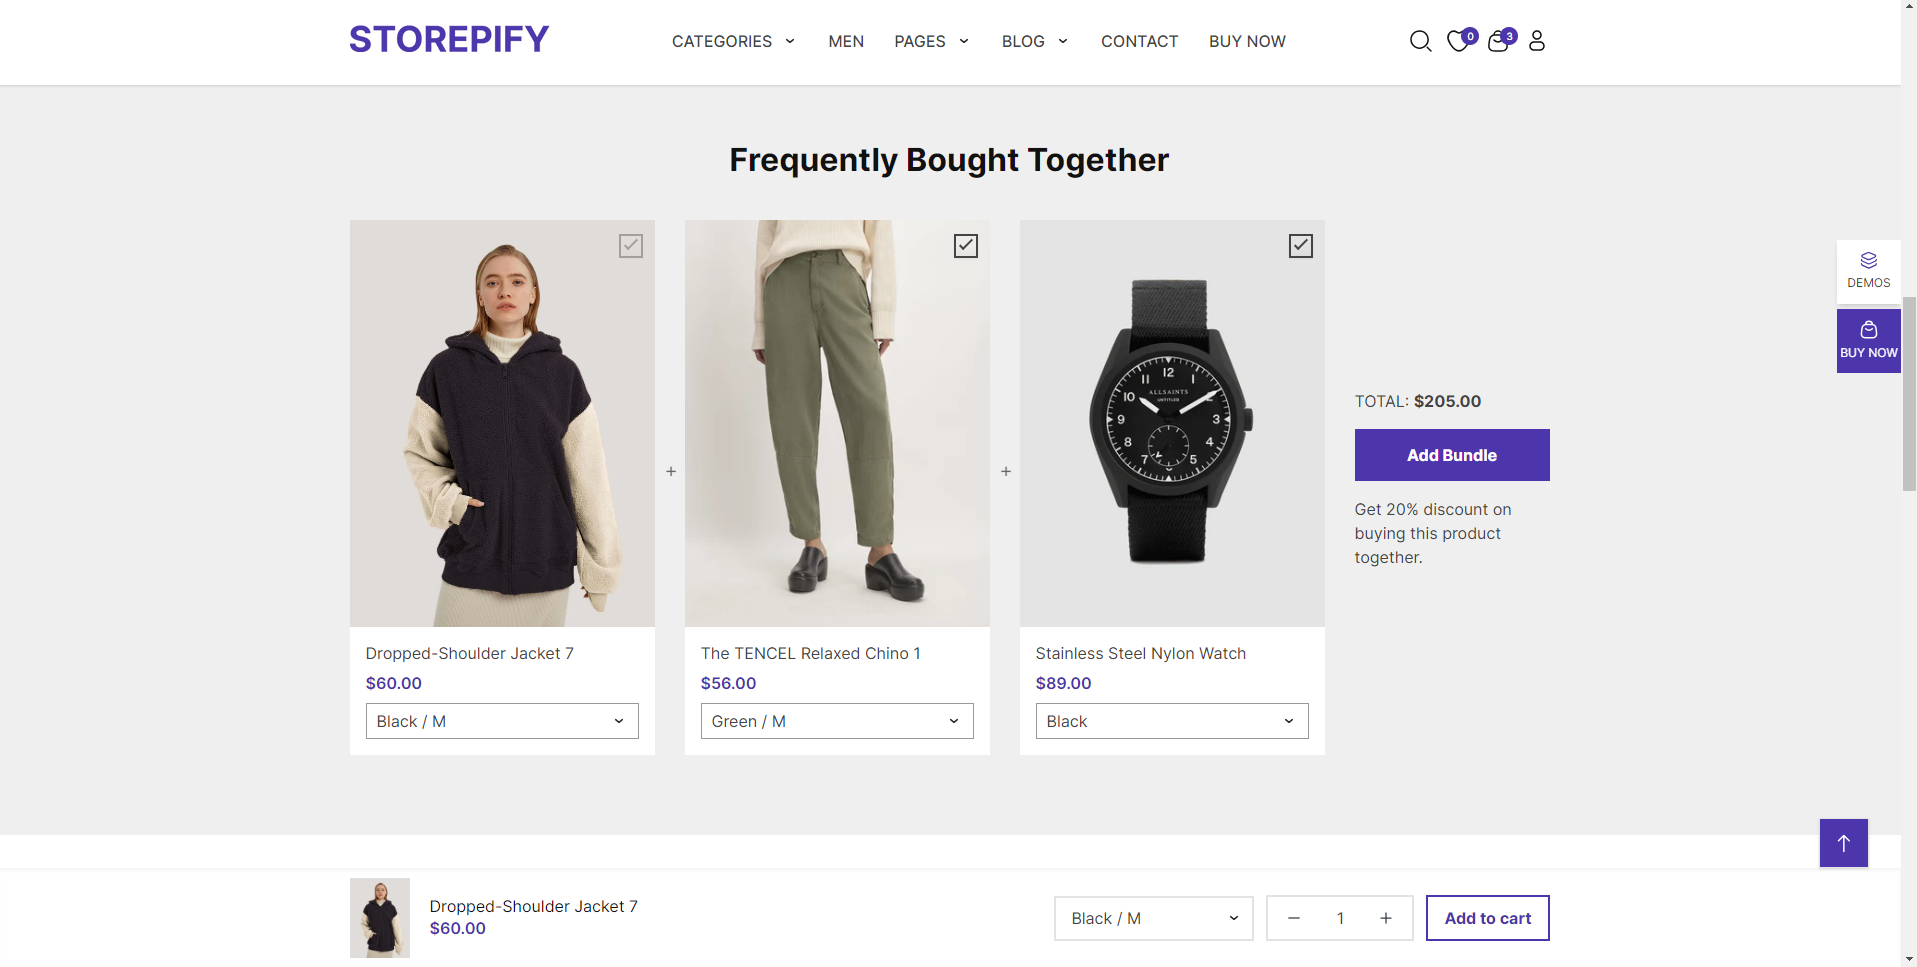This screenshot has width=1917, height=967.
Task: Open the user account icon
Action: [x=1537, y=41]
